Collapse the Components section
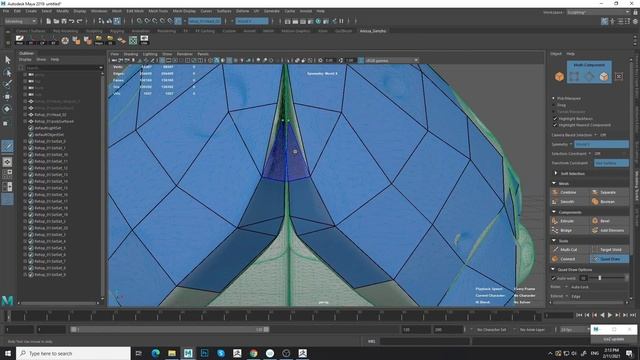640x360 pixels. 554,212
